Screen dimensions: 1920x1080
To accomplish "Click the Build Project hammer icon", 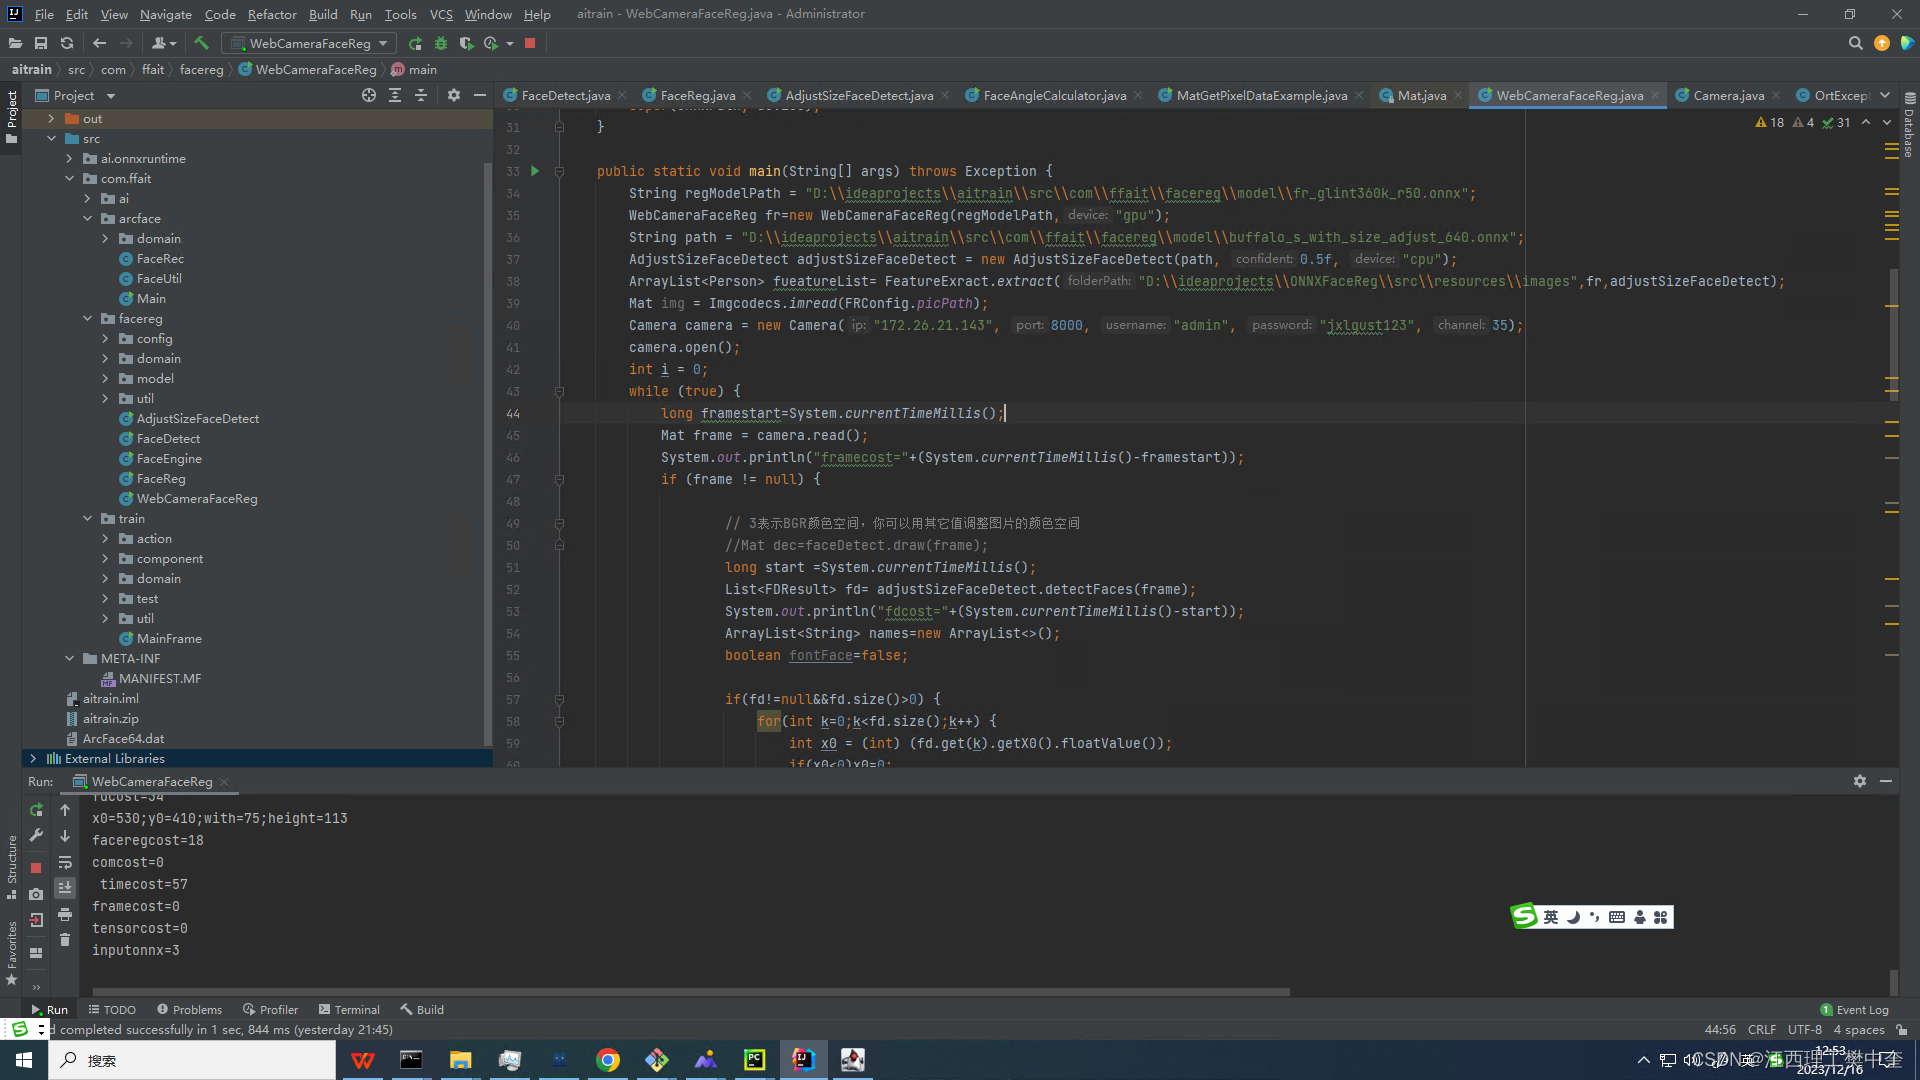I will click(x=201, y=43).
